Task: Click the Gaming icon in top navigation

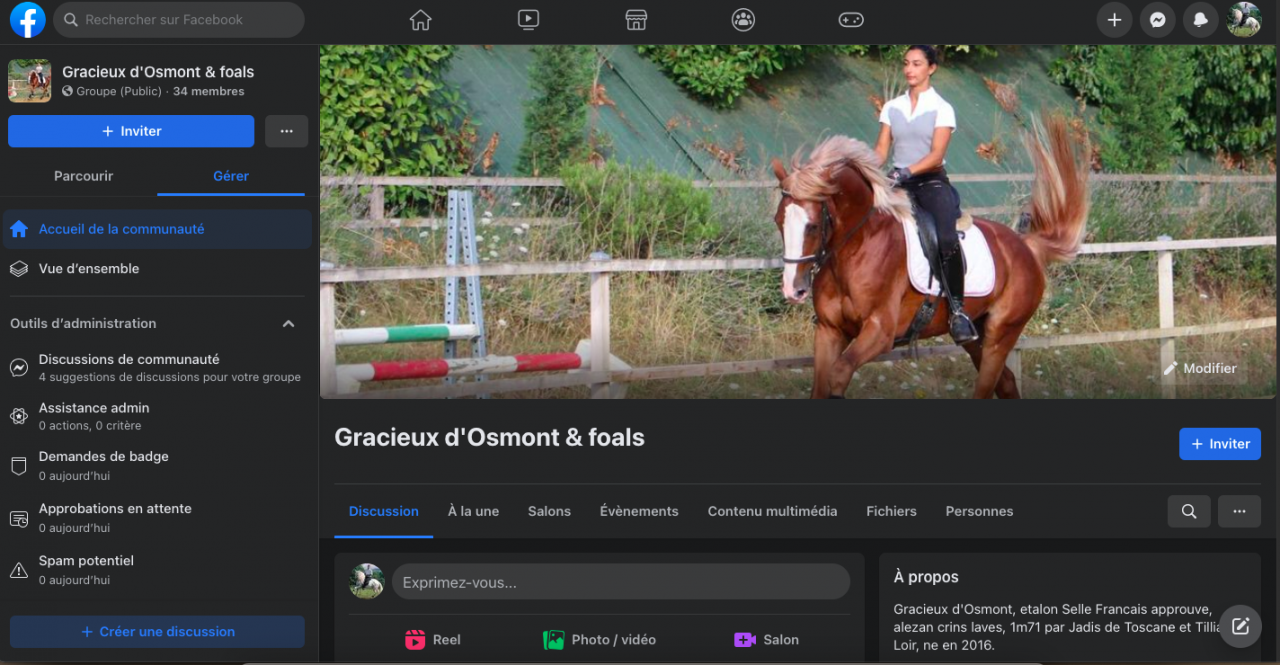Action: pos(851,19)
